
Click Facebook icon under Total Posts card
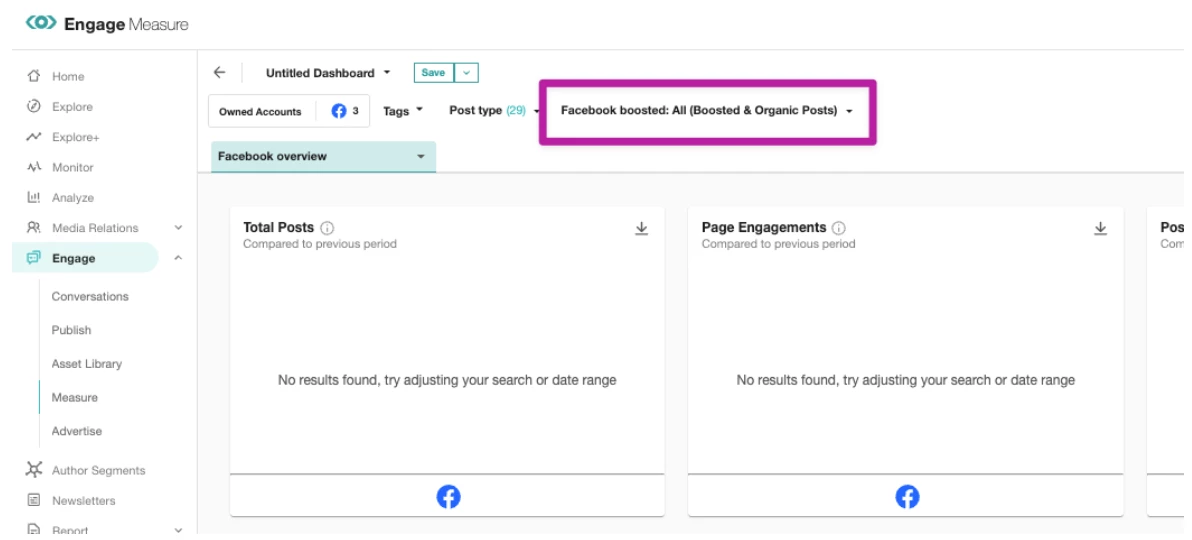448,497
